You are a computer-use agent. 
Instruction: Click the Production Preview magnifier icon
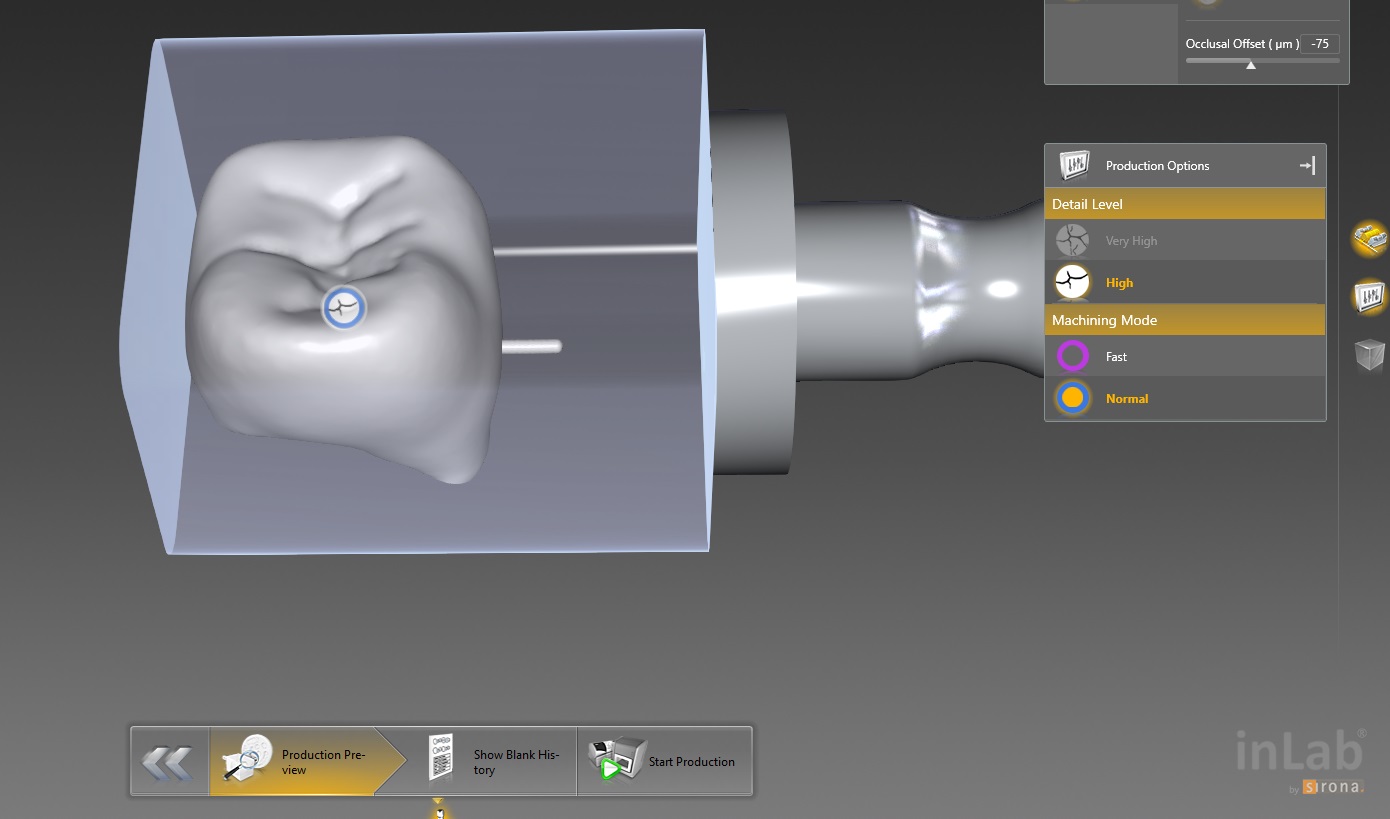(x=247, y=760)
